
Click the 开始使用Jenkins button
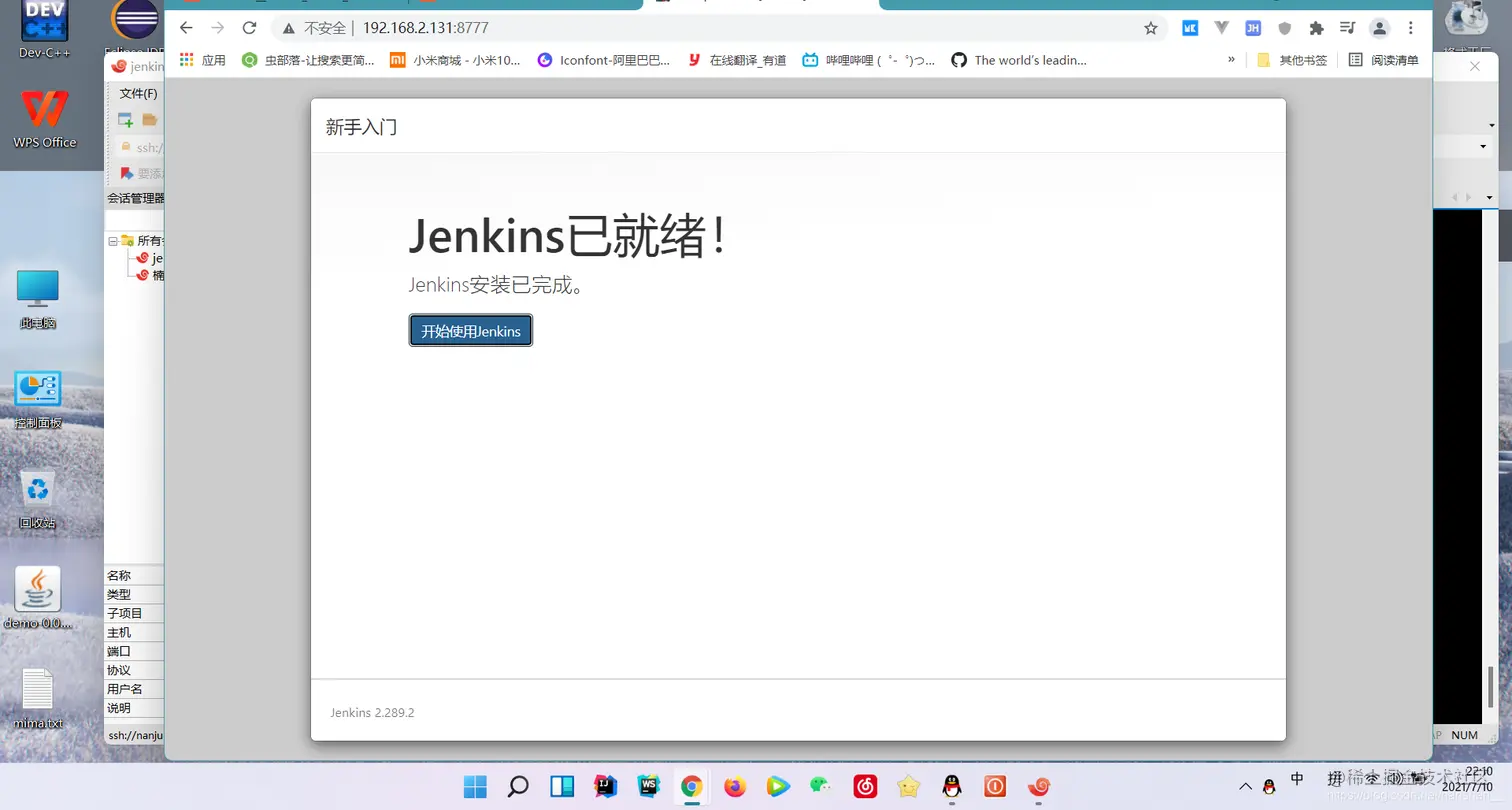(x=470, y=331)
